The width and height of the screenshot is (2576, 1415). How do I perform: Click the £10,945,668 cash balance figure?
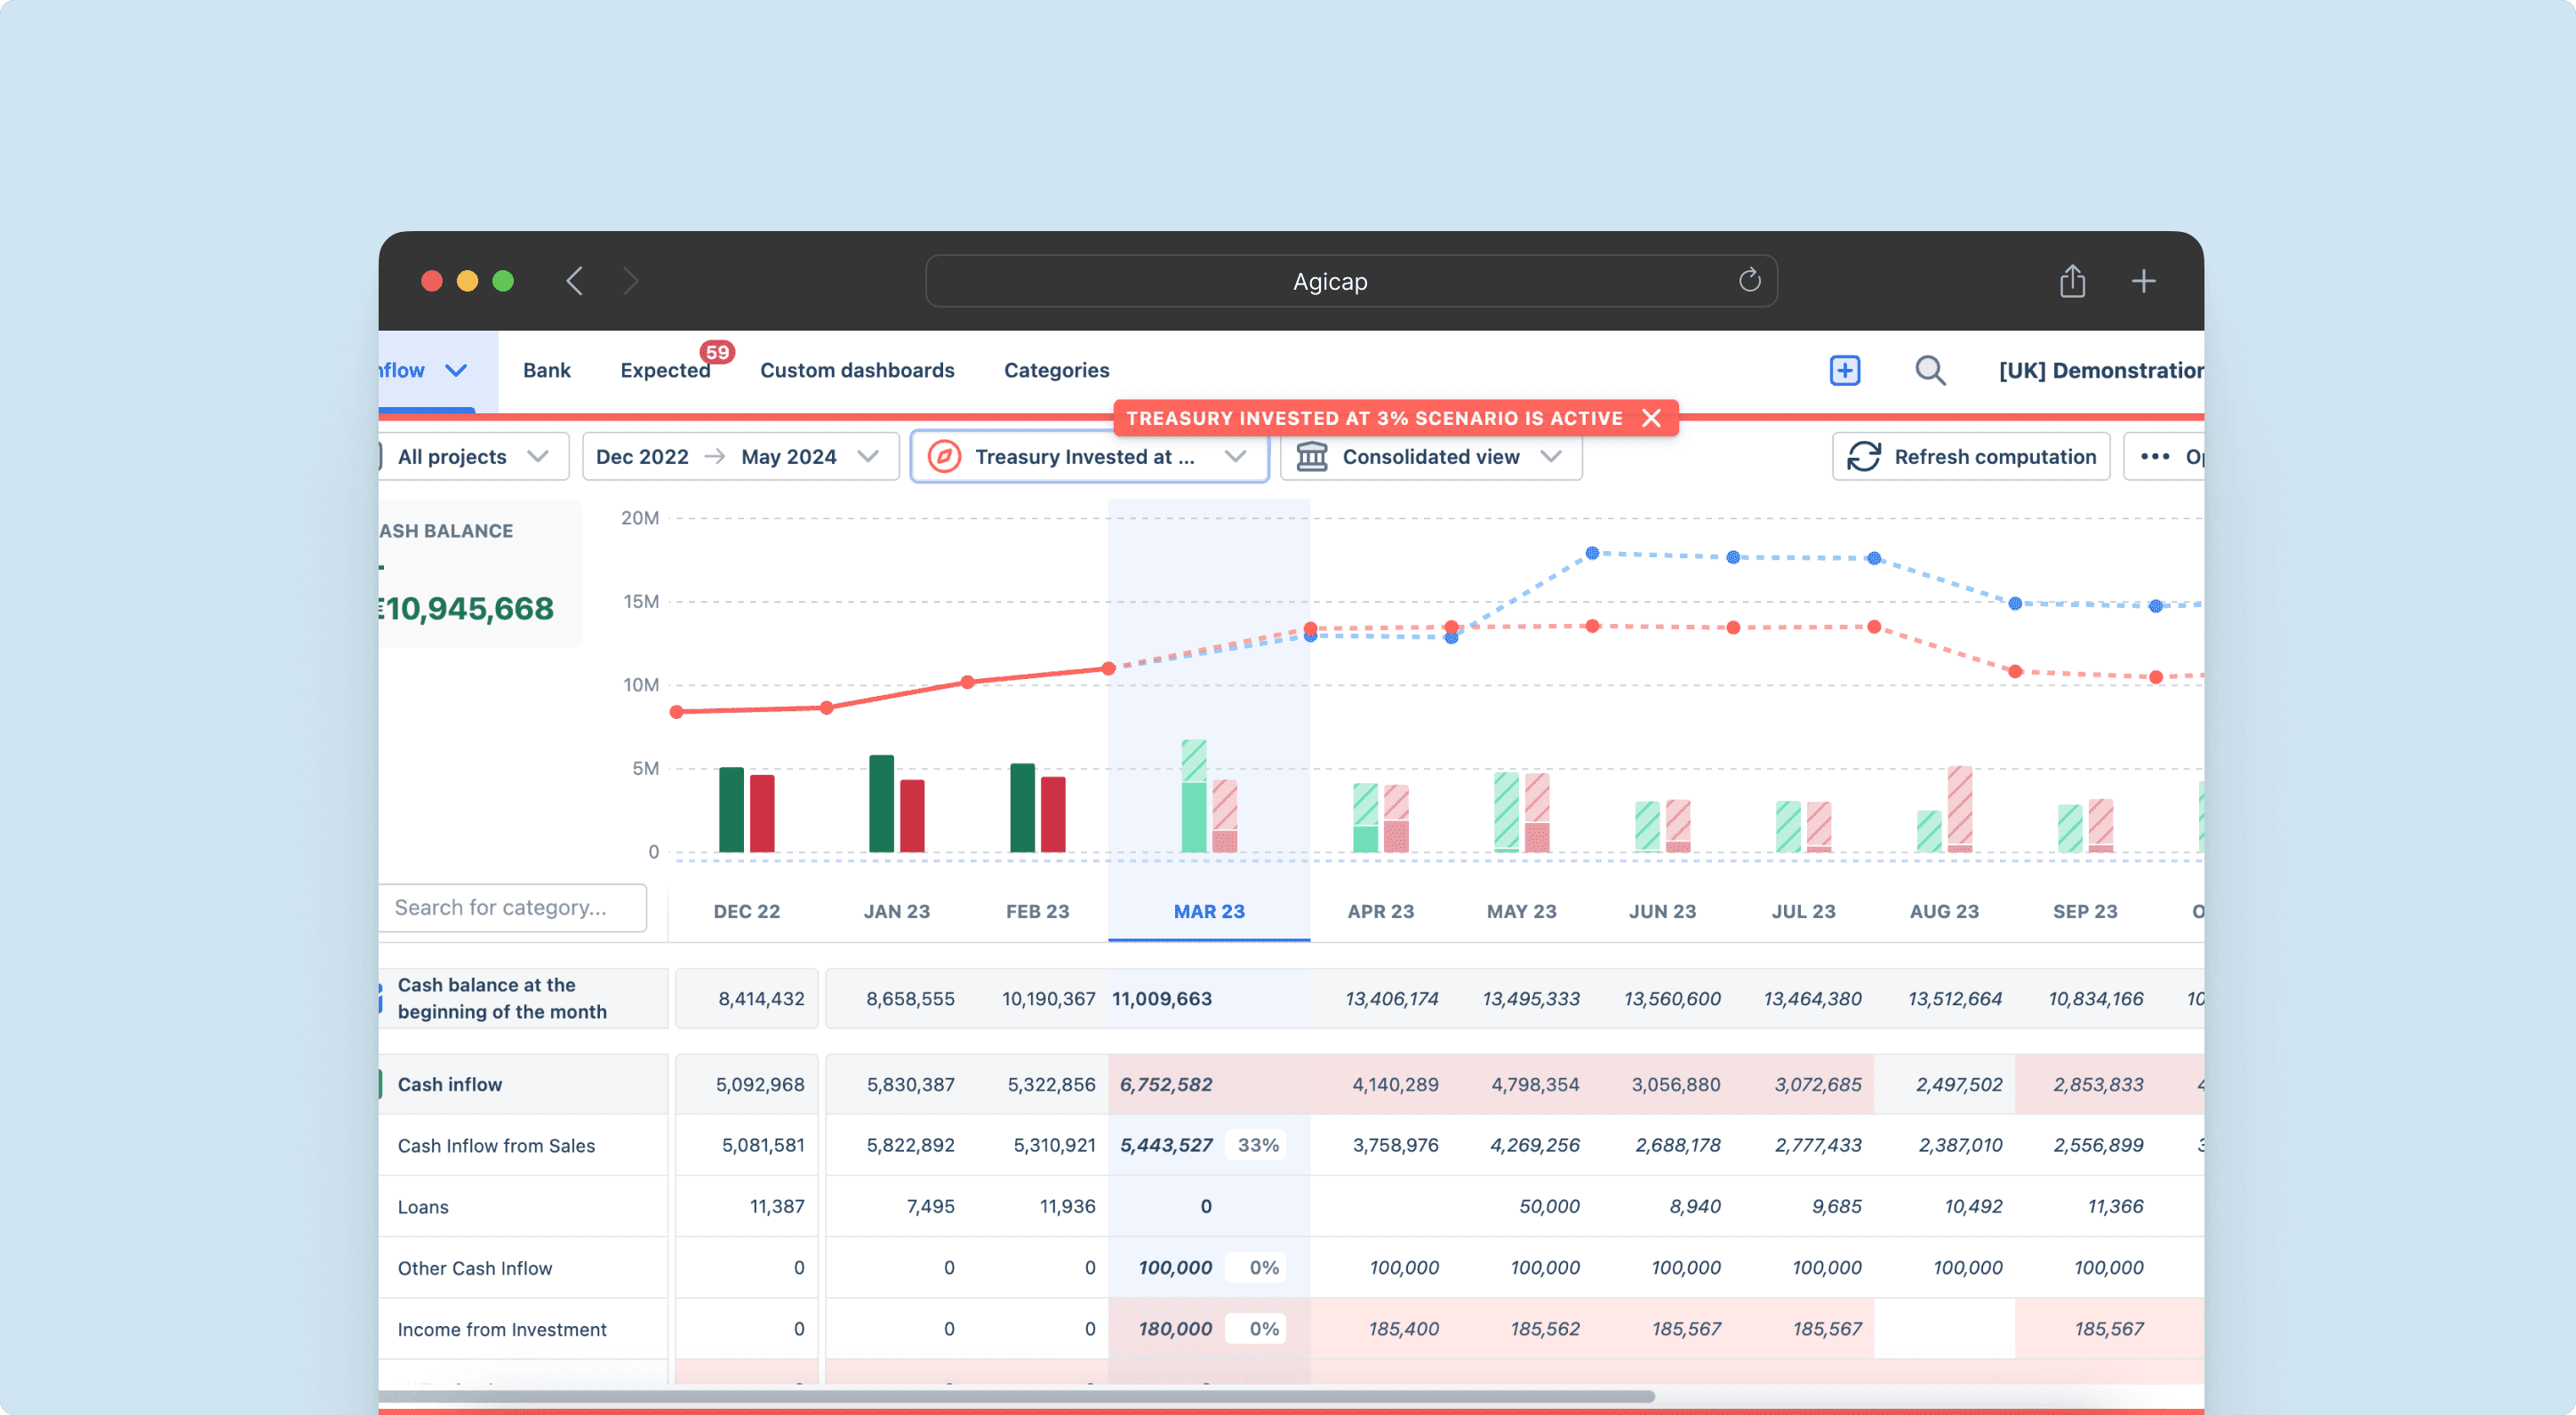pyautogui.click(x=467, y=608)
